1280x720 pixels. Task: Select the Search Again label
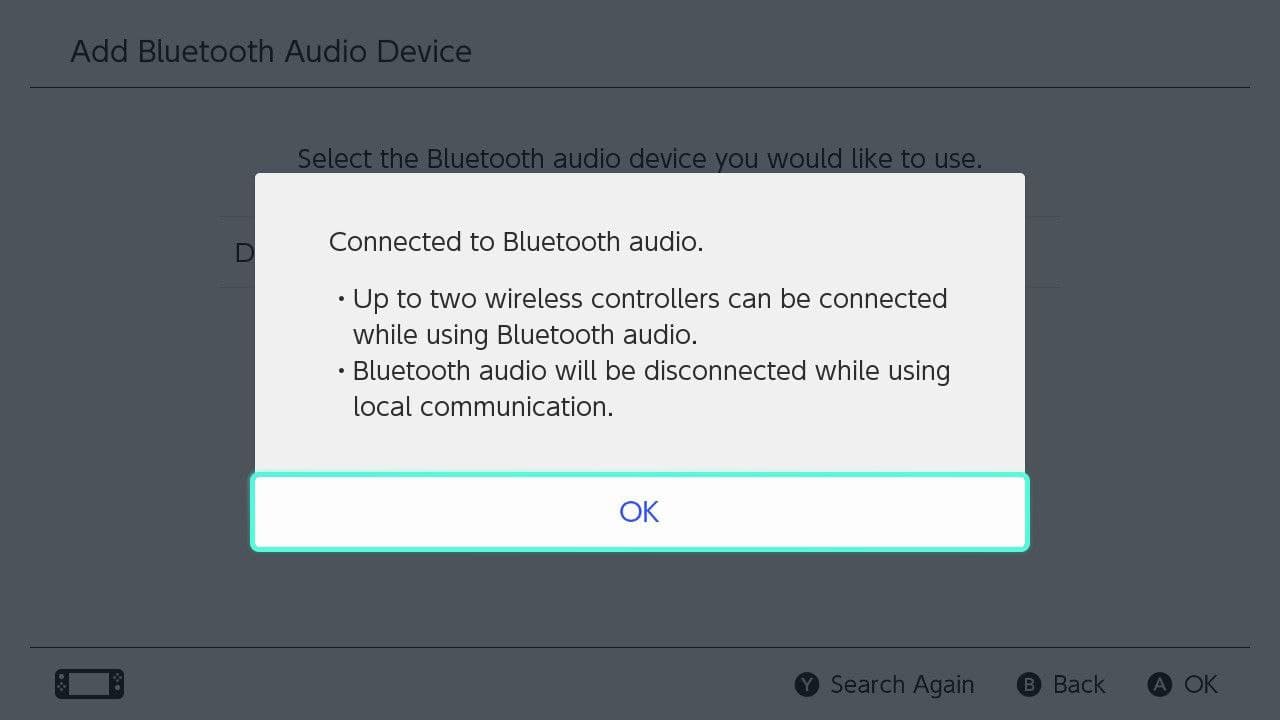coord(902,685)
